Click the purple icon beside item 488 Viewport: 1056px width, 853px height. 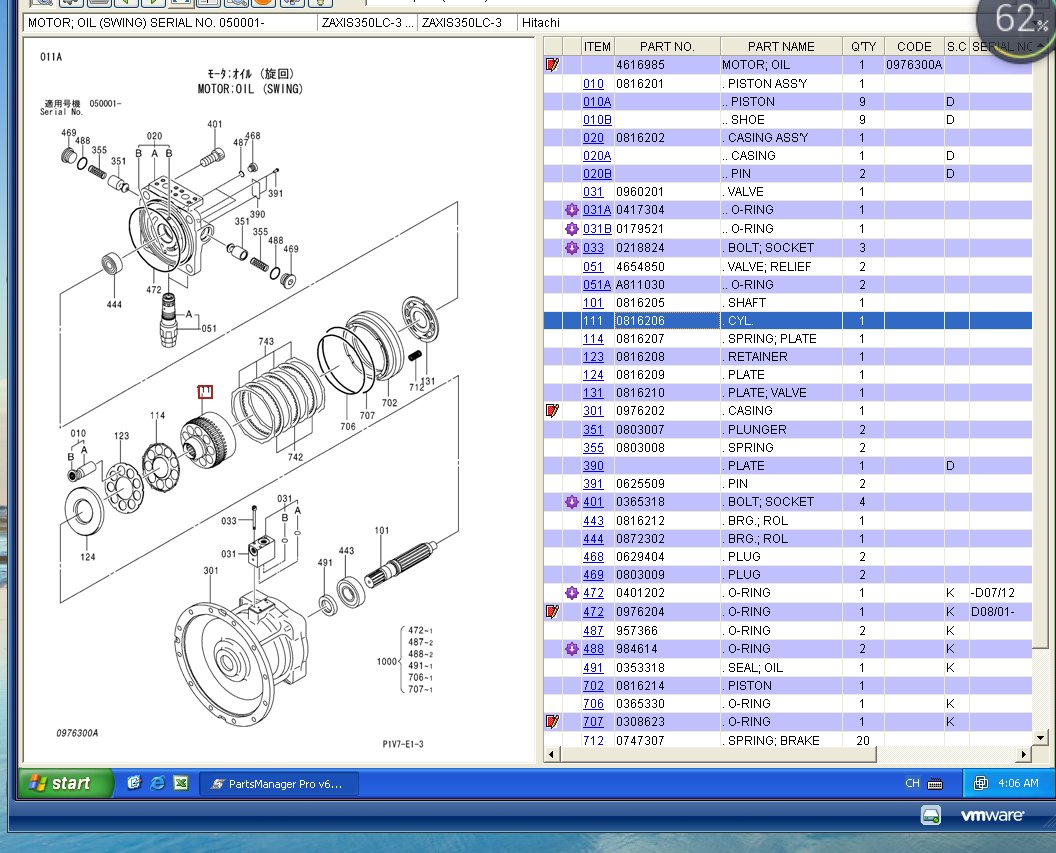click(571, 649)
